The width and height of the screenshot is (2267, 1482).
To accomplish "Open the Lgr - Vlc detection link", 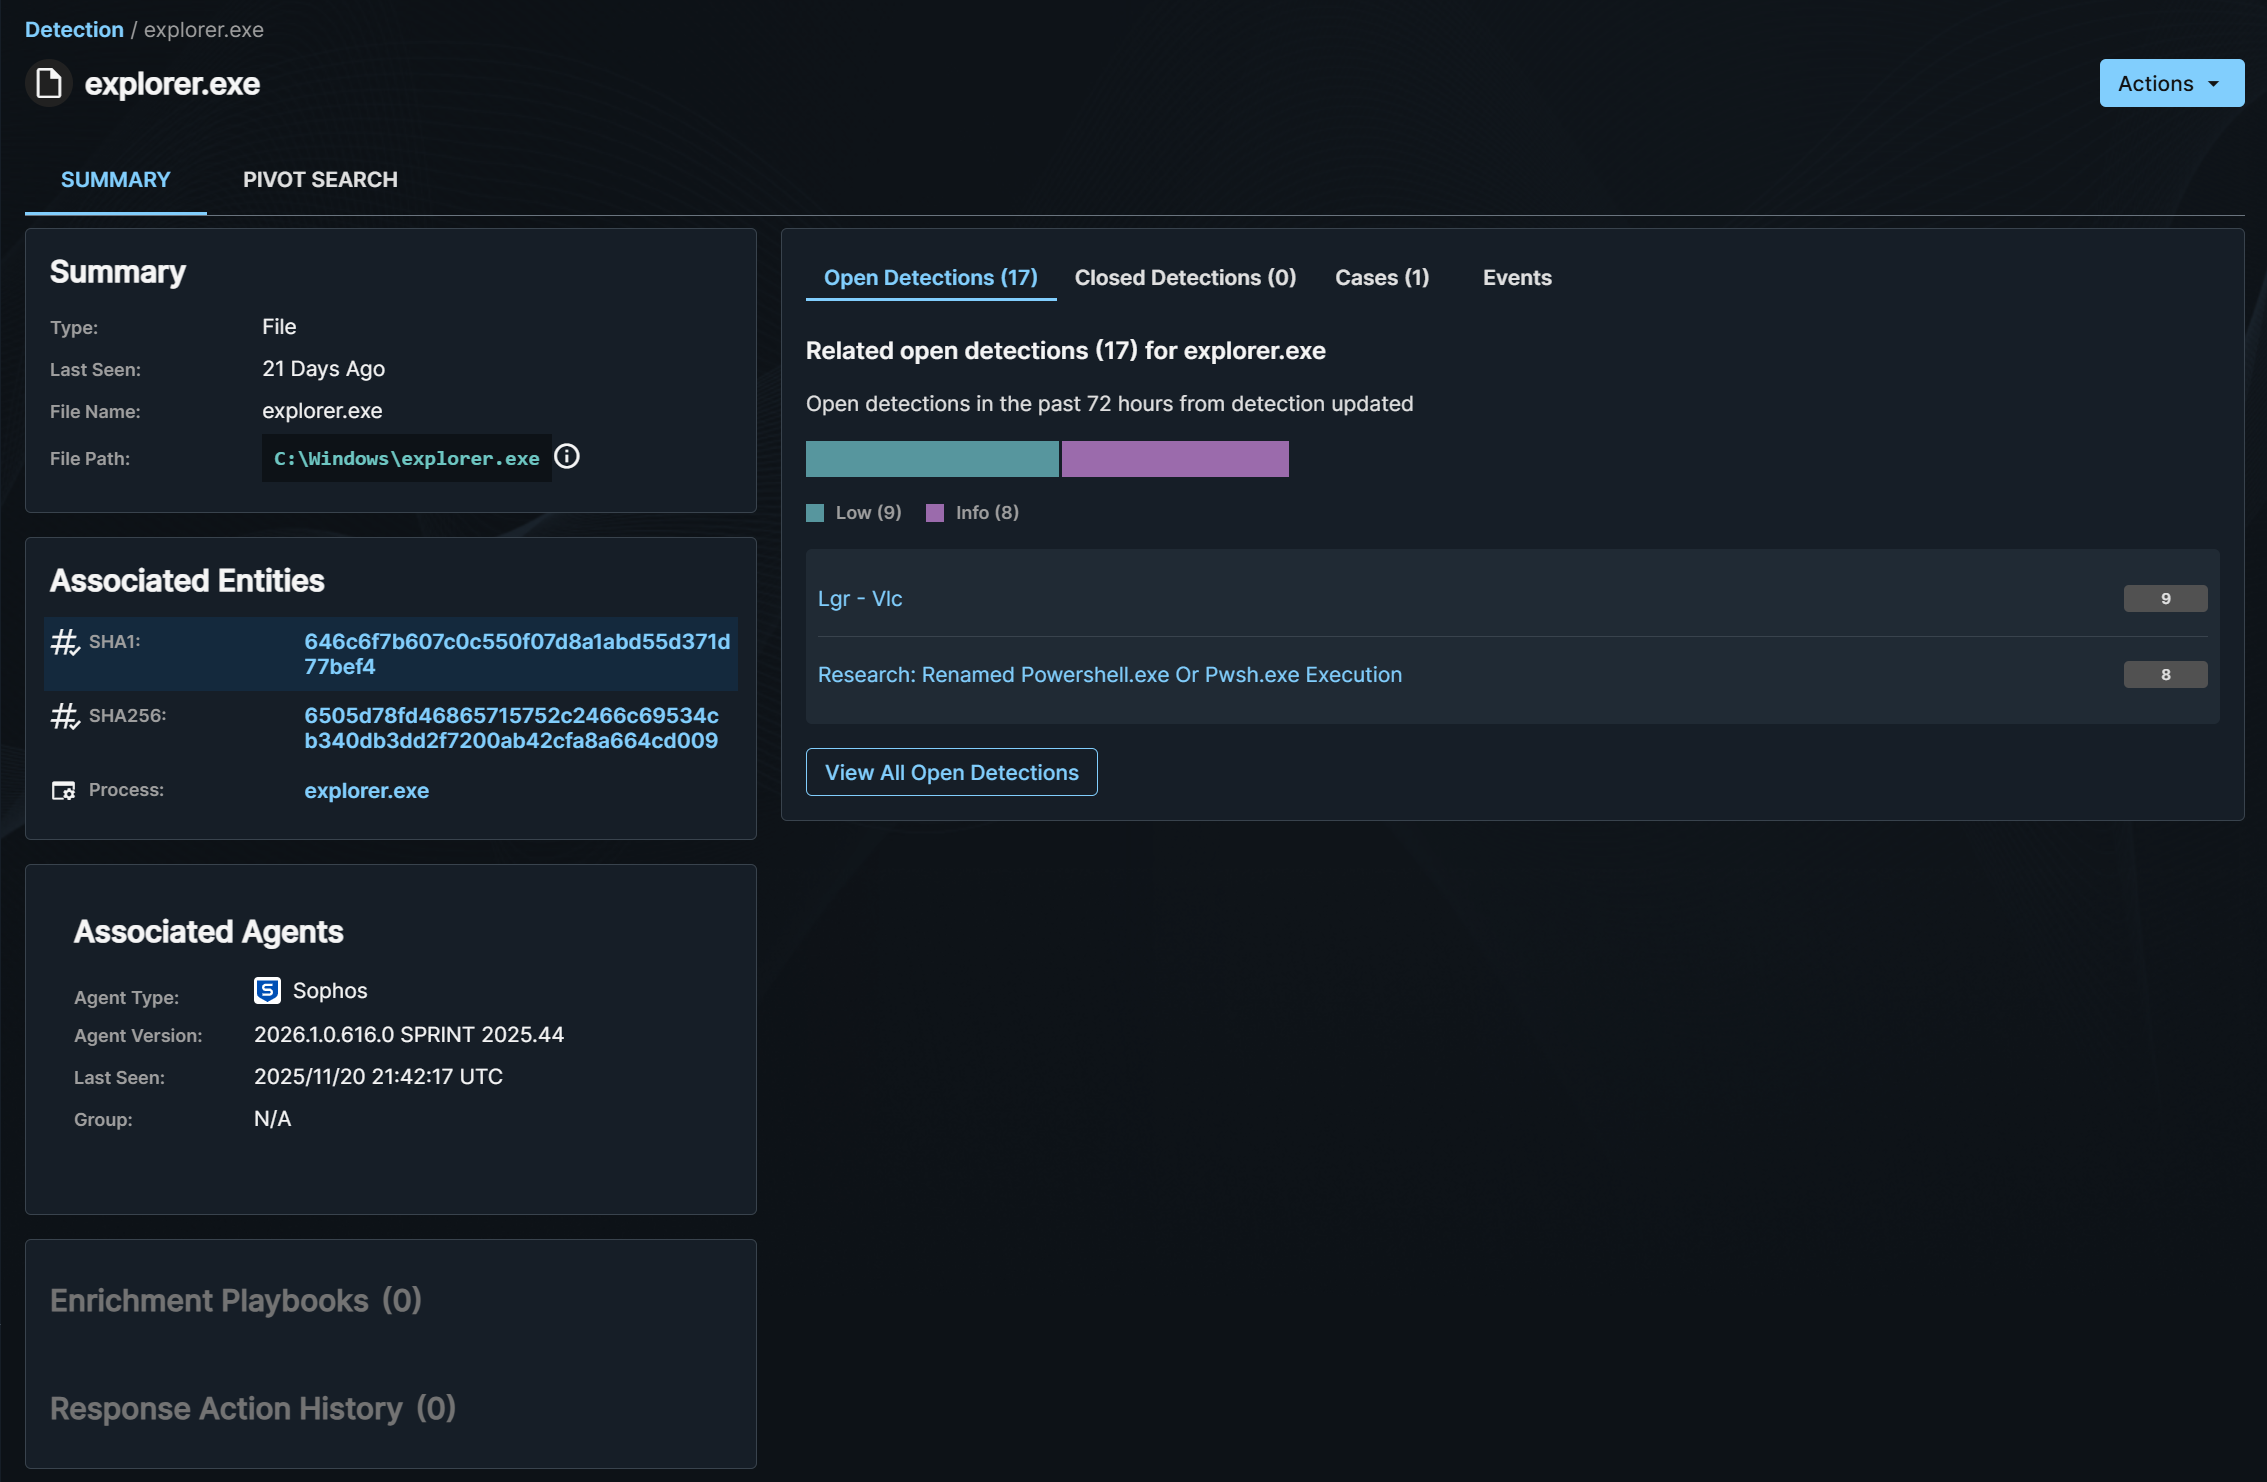I will click(x=860, y=599).
